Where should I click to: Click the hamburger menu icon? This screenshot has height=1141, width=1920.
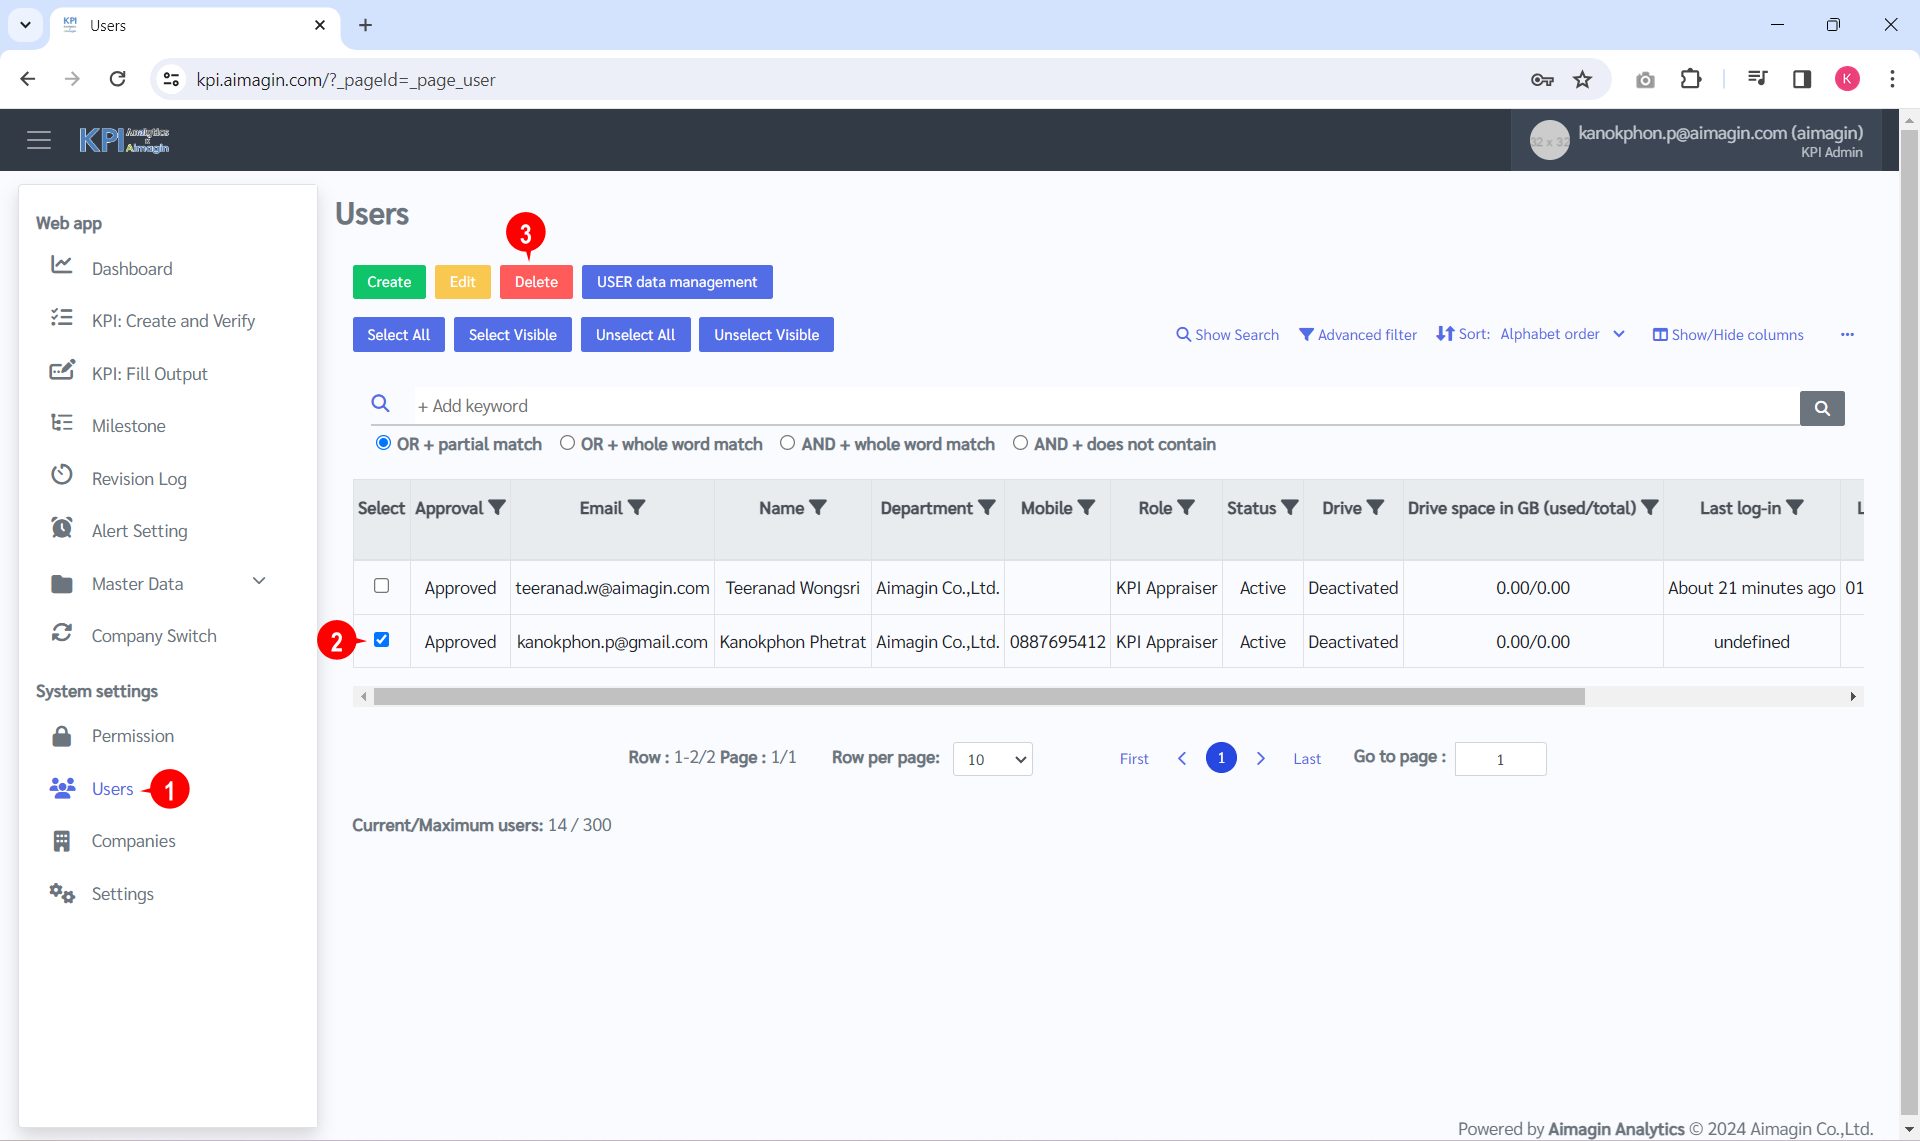(x=39, y=140)
